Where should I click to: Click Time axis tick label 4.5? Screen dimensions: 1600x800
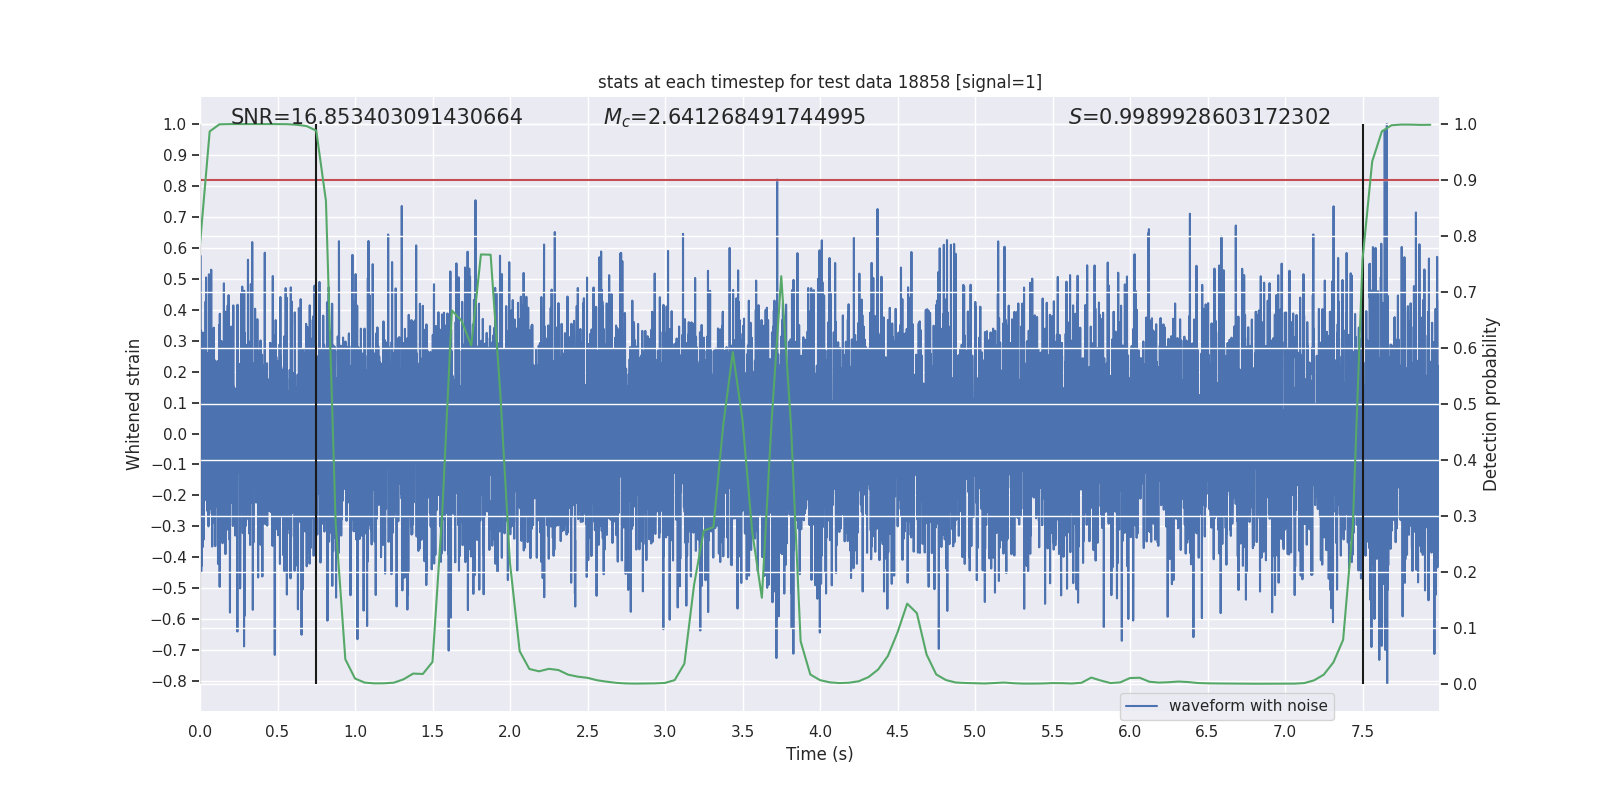pyautogui.click(x=897, y=731)
